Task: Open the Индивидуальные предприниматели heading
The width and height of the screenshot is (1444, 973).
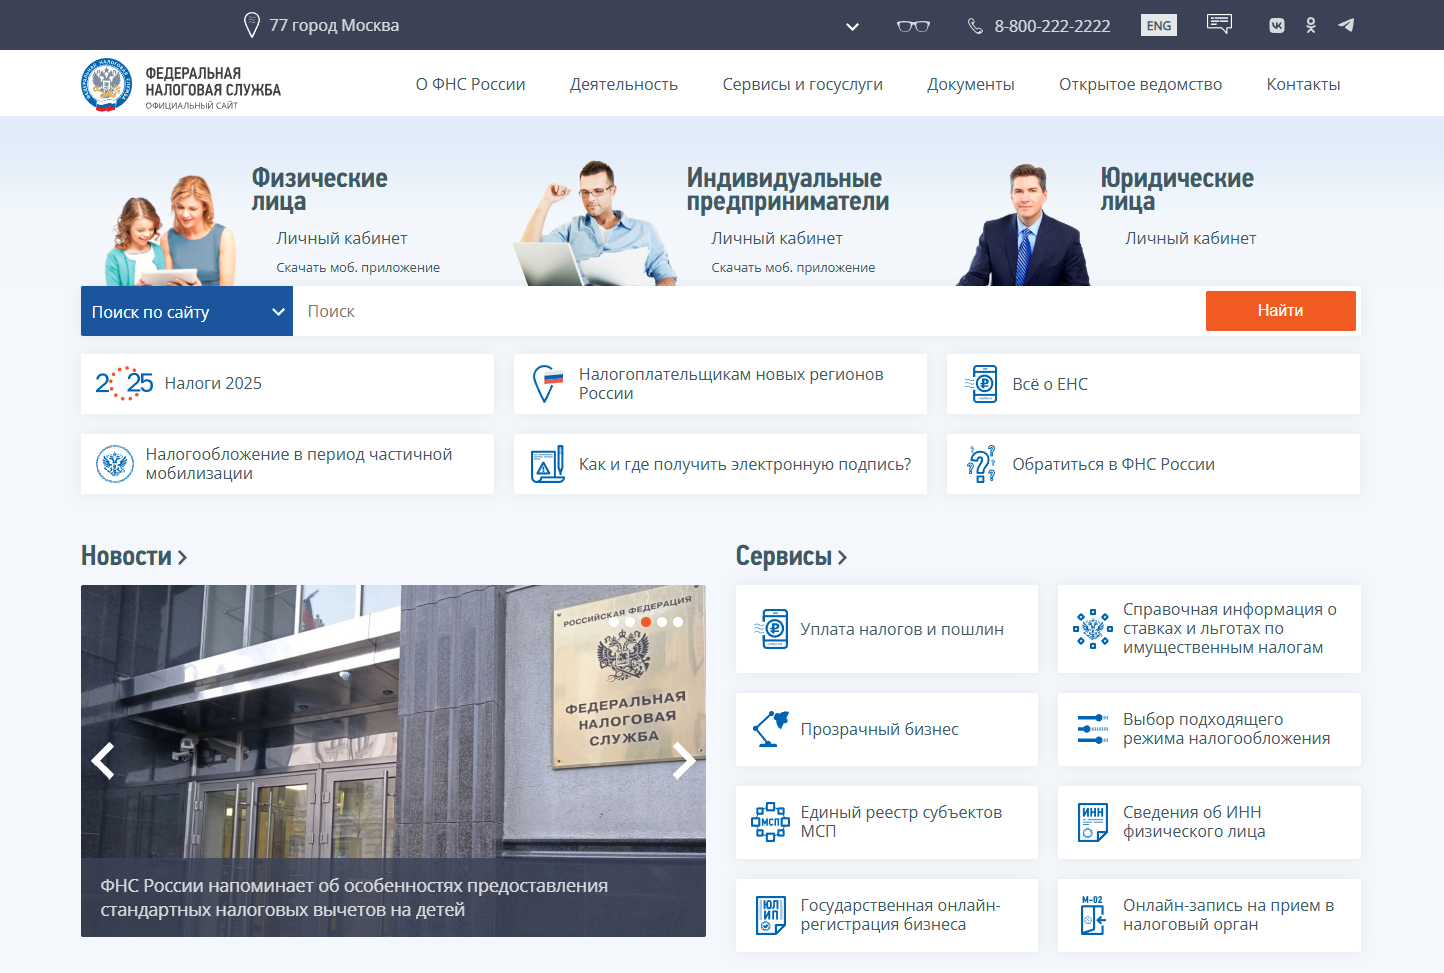Action: [x=788, y=189]
